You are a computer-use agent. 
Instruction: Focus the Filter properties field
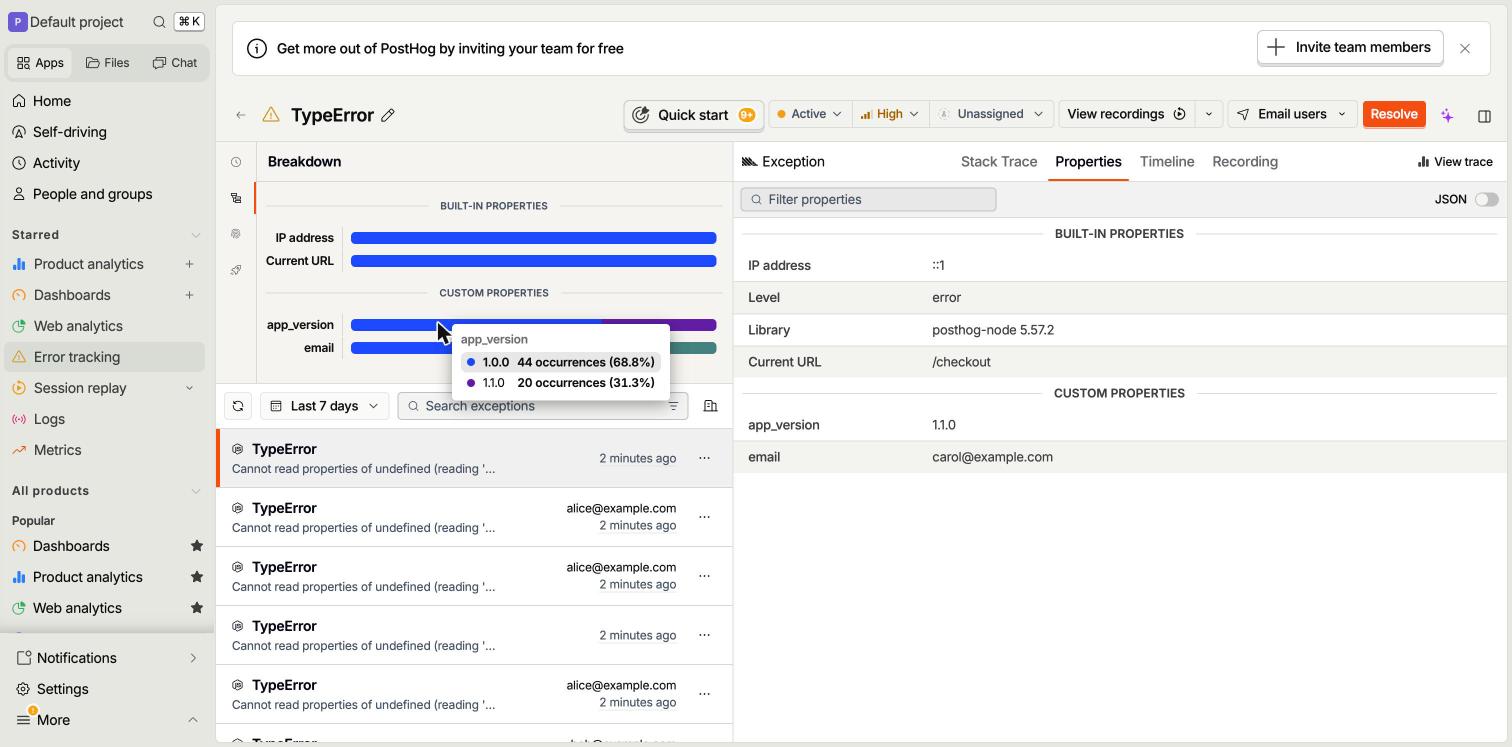868,199
